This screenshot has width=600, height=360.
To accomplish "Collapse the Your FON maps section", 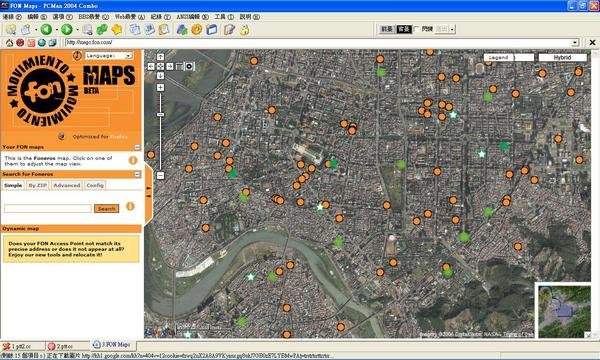I will [137, 147].
